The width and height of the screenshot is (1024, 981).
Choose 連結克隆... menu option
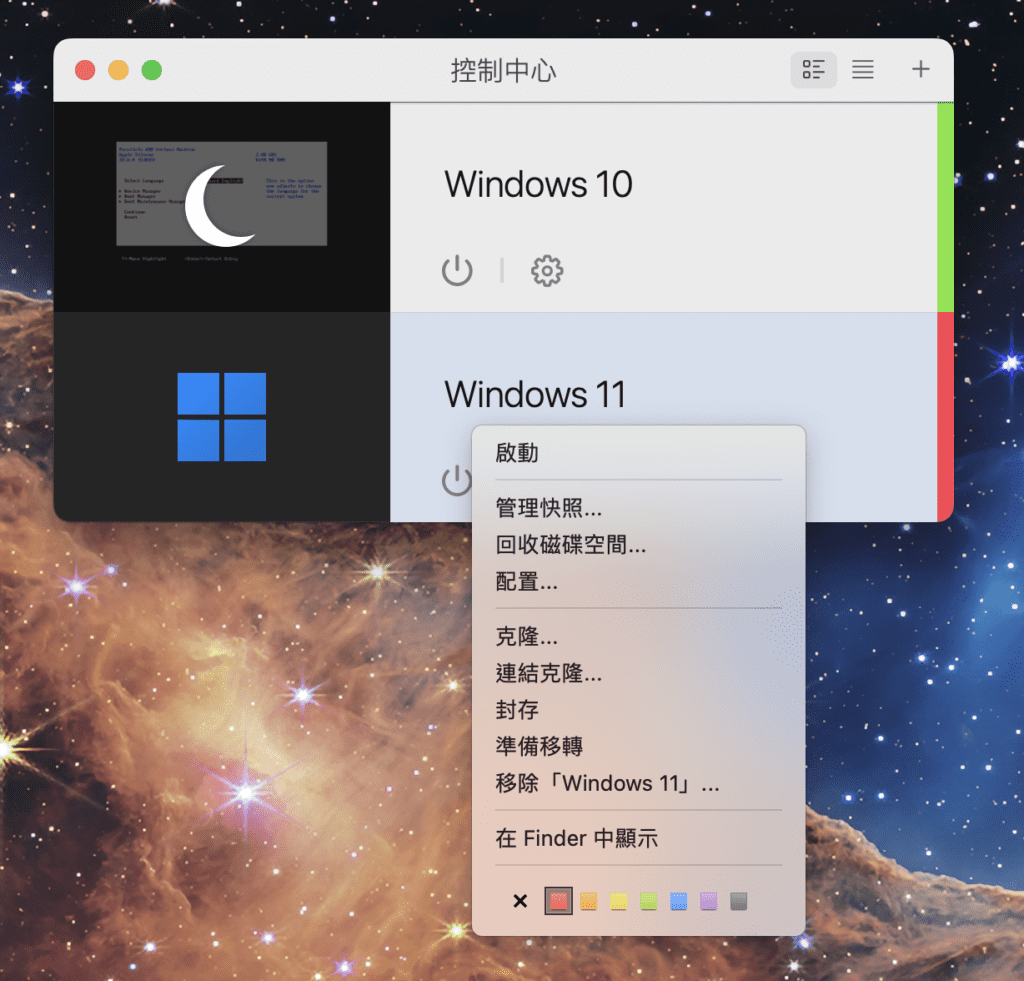(549, 673)
